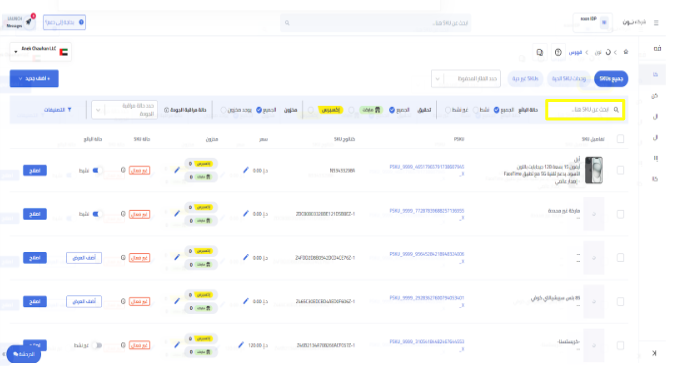
Task: Click 'أضف العرض' in the fourth row
Action: 84,301
